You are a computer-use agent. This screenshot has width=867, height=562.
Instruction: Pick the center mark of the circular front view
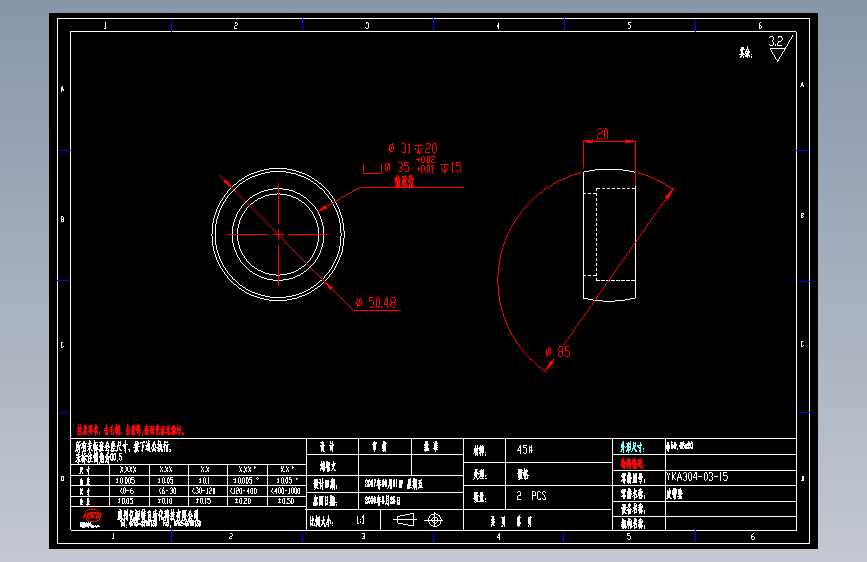click(278, 235)
